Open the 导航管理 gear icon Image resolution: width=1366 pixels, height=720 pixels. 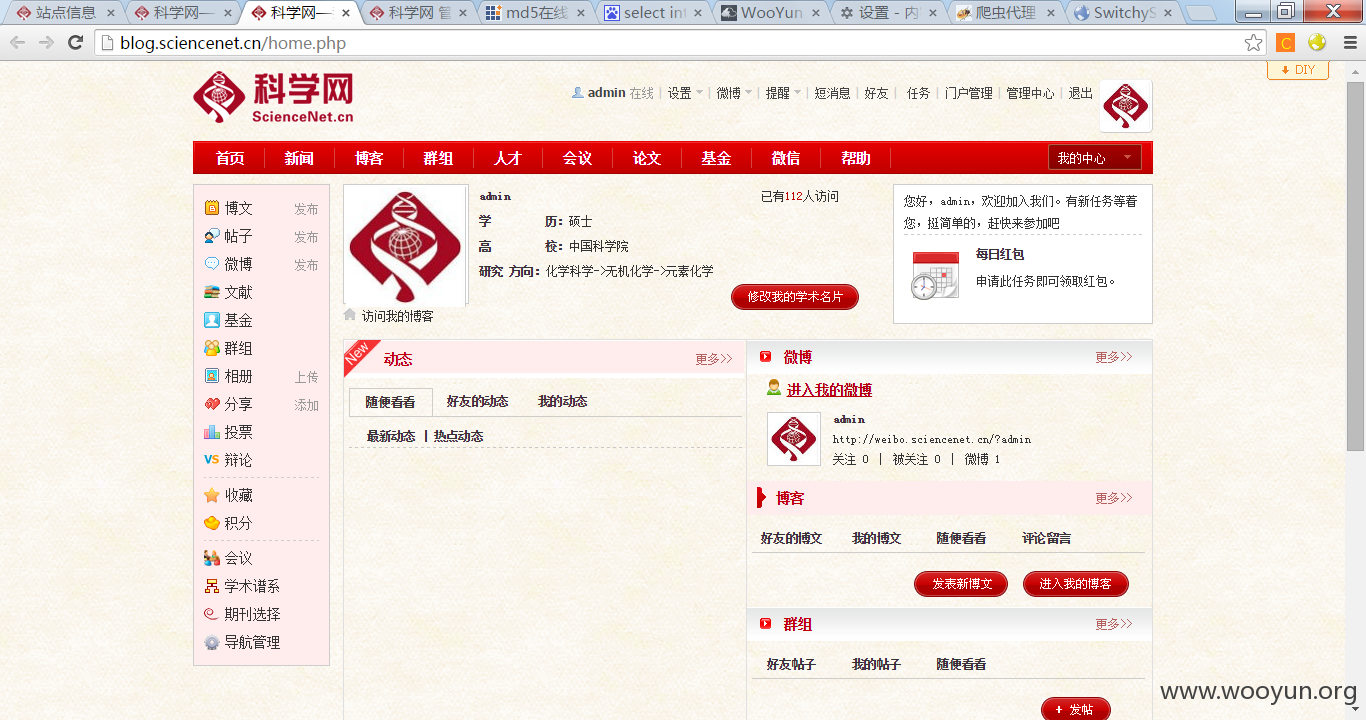pos(212,642)
